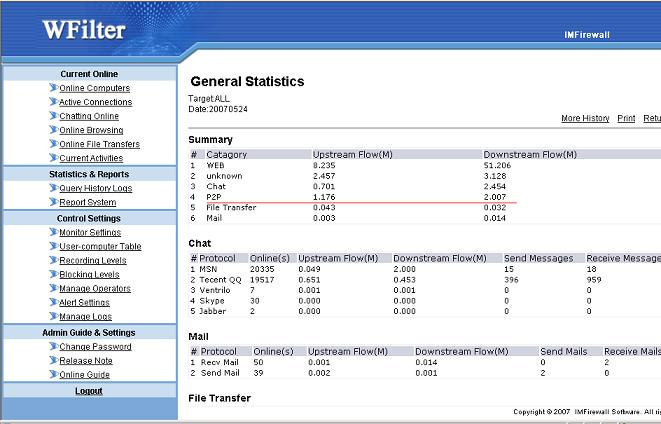The height and width of the screenshot is (424, 661).
Task: Click Change Password link
Action: (95, 346)
